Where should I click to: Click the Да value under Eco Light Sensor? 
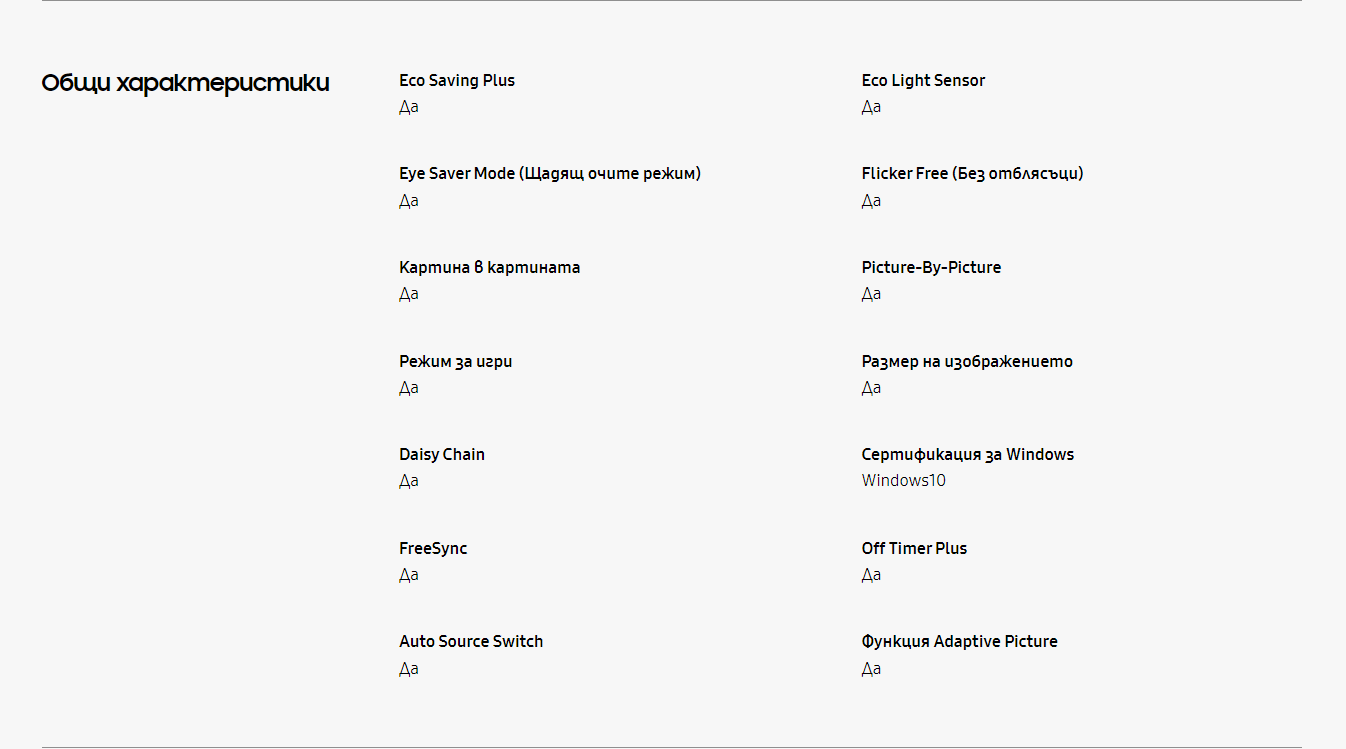click(872, 107)
